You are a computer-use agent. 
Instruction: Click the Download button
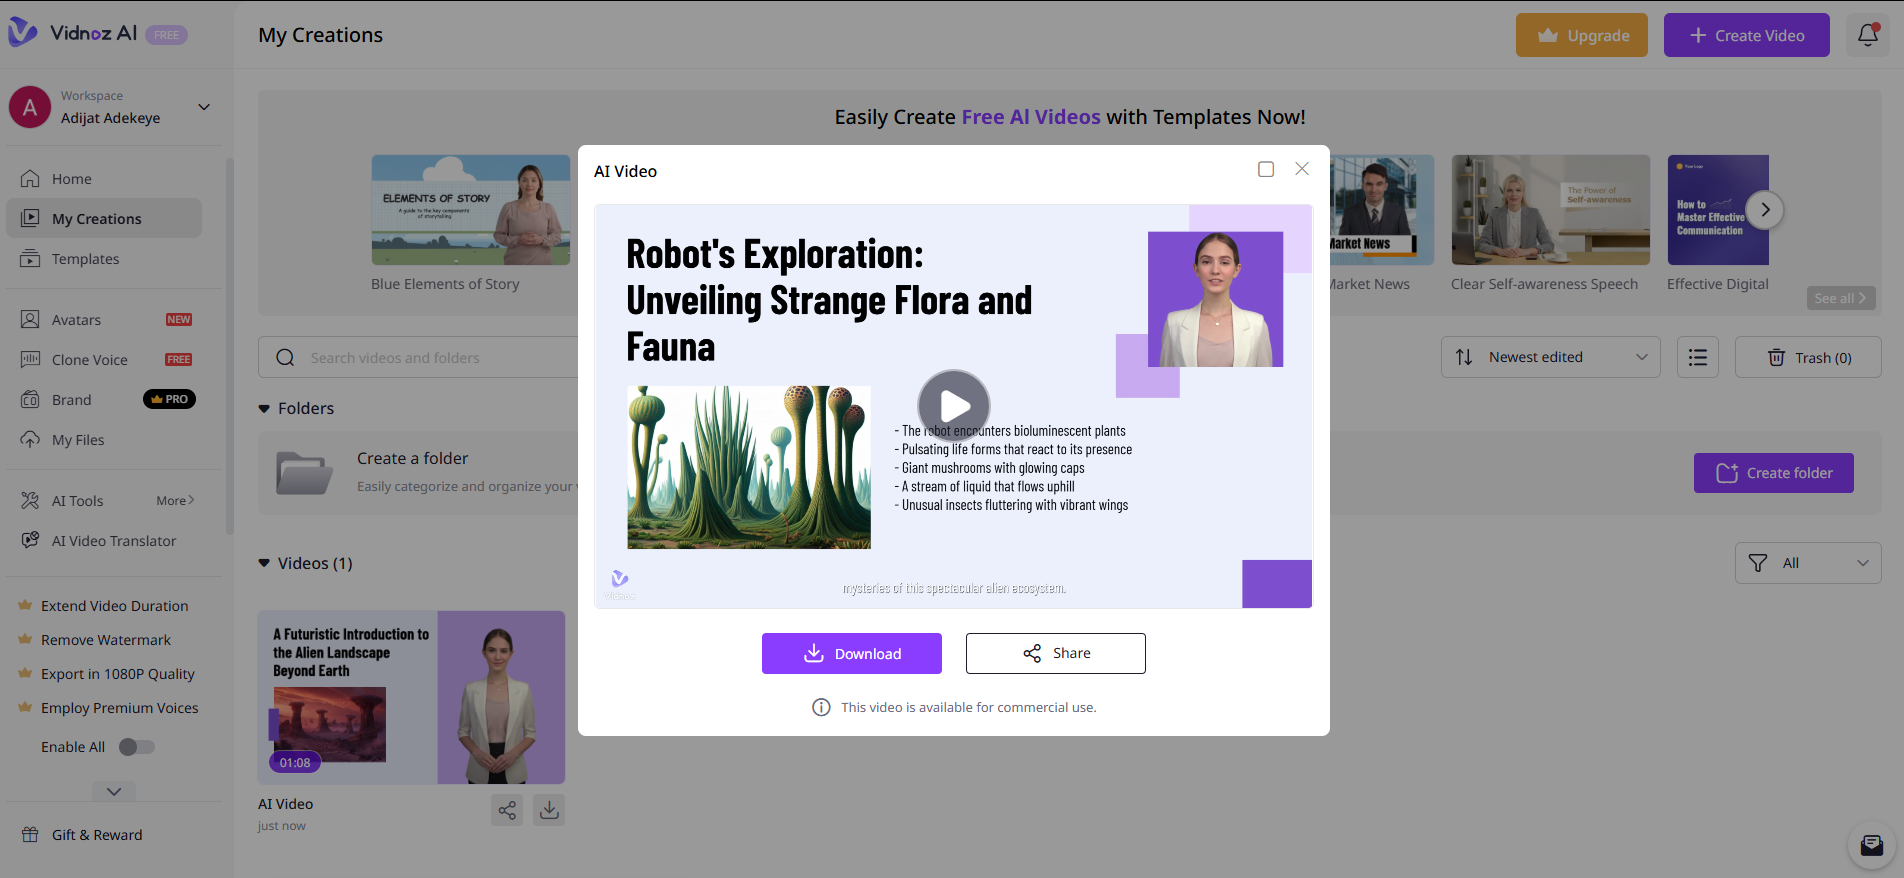(x=851, y=654)
